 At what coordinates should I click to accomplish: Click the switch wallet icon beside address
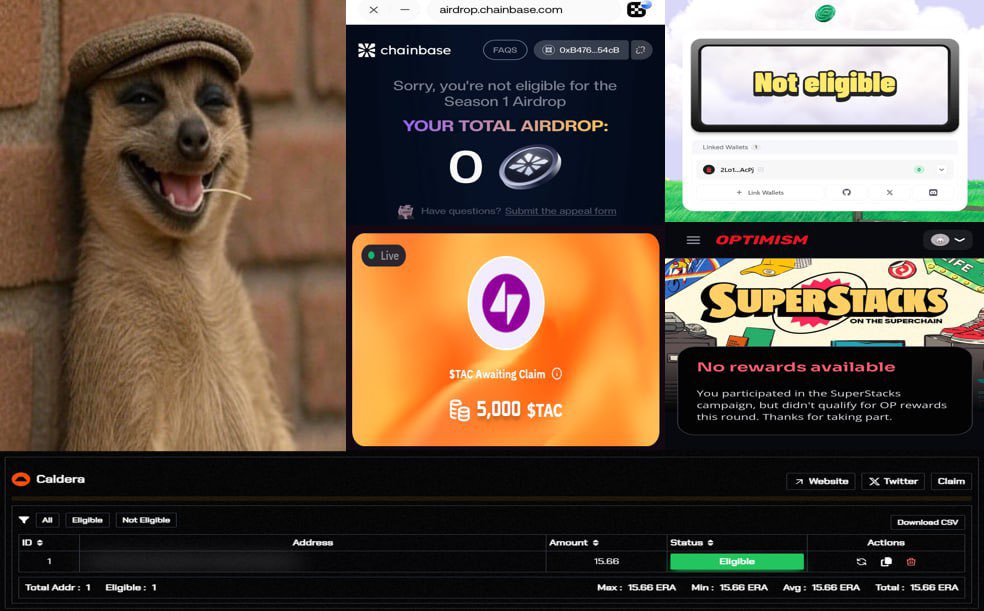click(641, 50)
